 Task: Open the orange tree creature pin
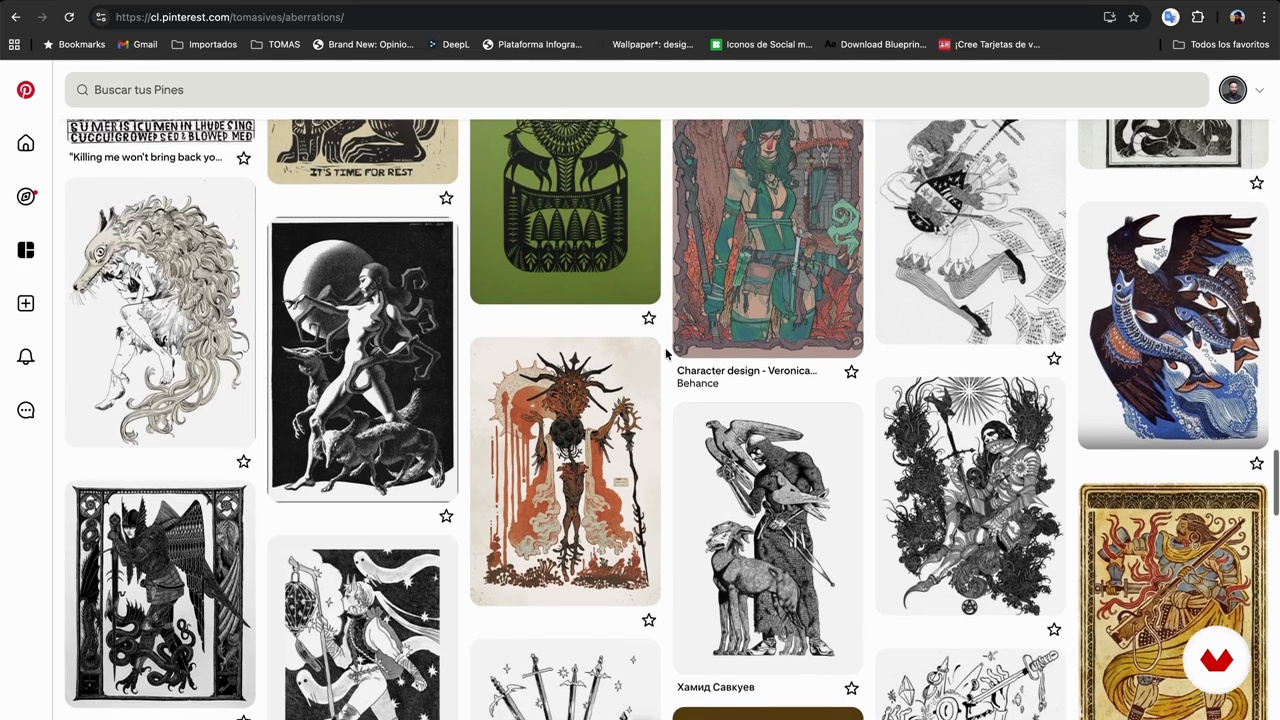[565, 471]
